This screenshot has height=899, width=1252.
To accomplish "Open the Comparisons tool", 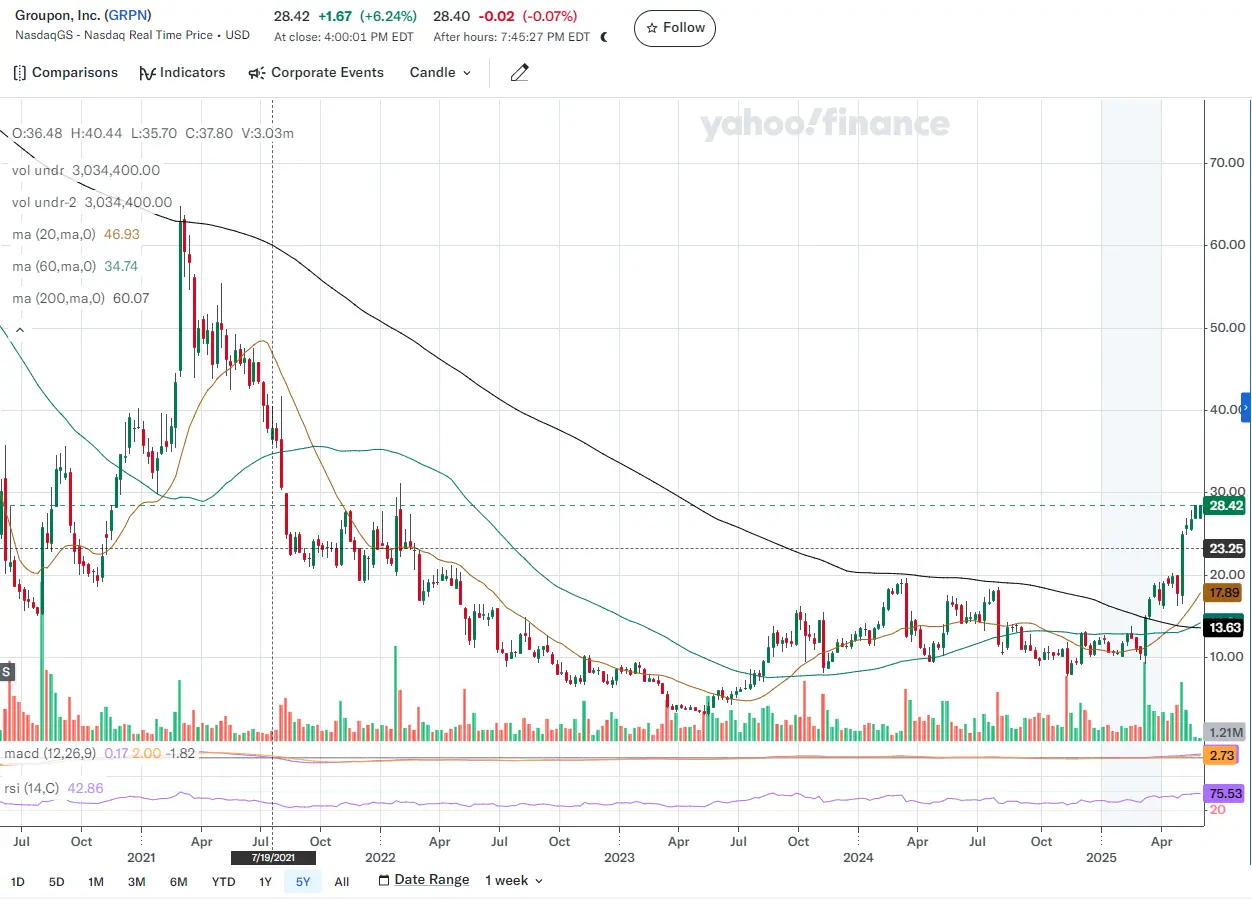I will [x=65, y=73].
